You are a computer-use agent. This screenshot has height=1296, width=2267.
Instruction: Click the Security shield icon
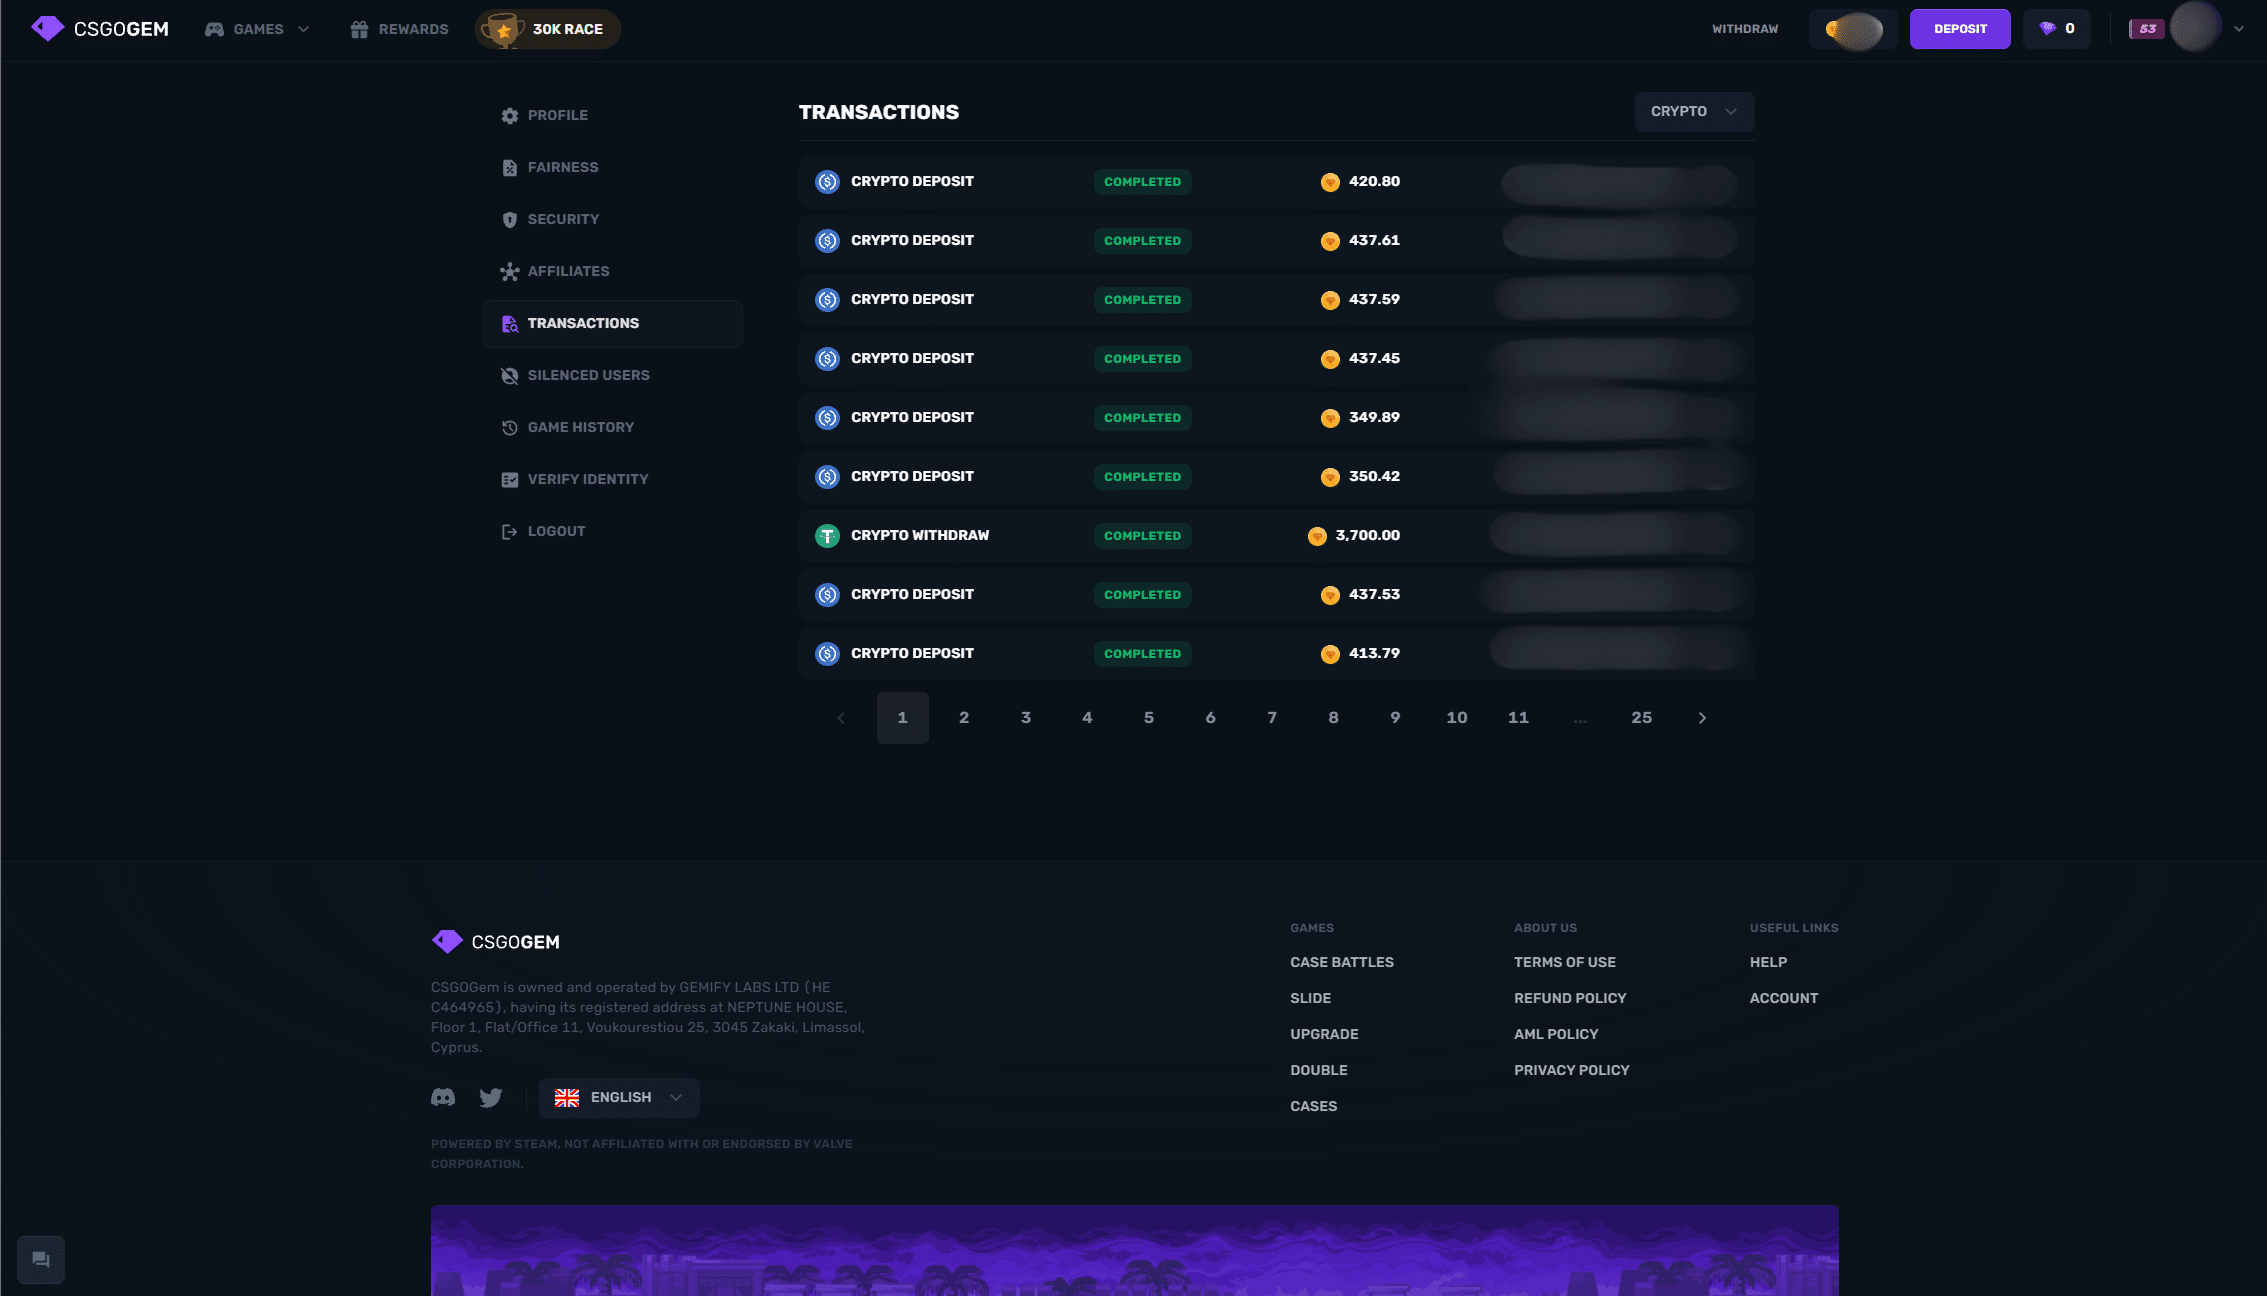pyautogui.click(x=510, y=220)
